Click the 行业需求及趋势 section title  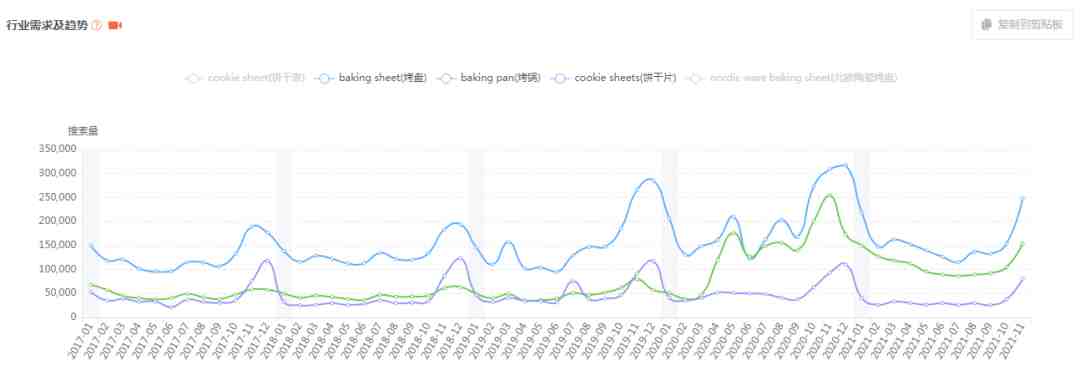click(x=47, y=25)
